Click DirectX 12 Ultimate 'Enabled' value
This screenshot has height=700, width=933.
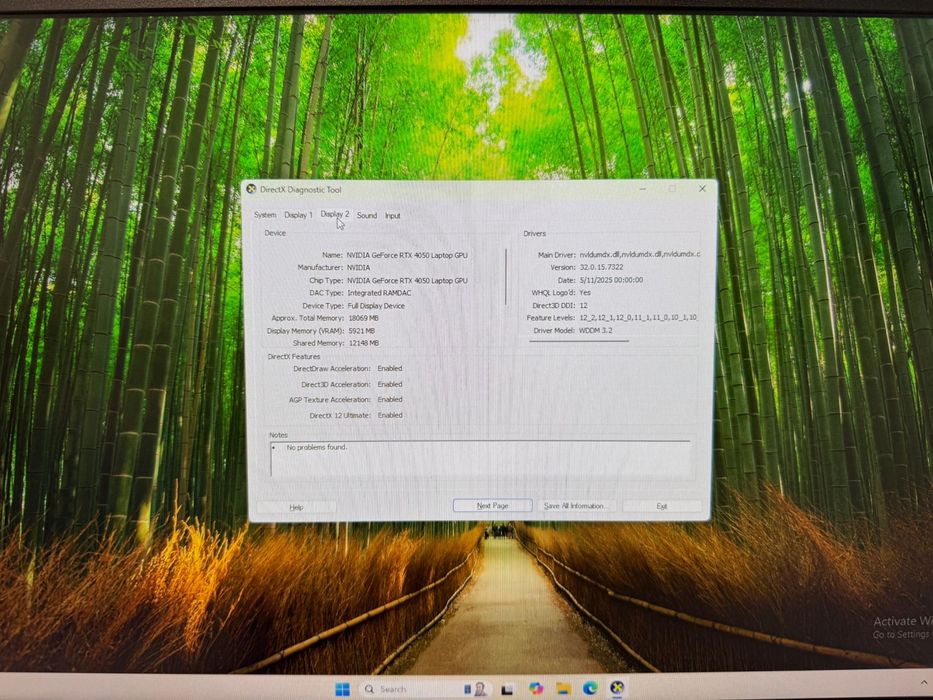coord(390,415)
